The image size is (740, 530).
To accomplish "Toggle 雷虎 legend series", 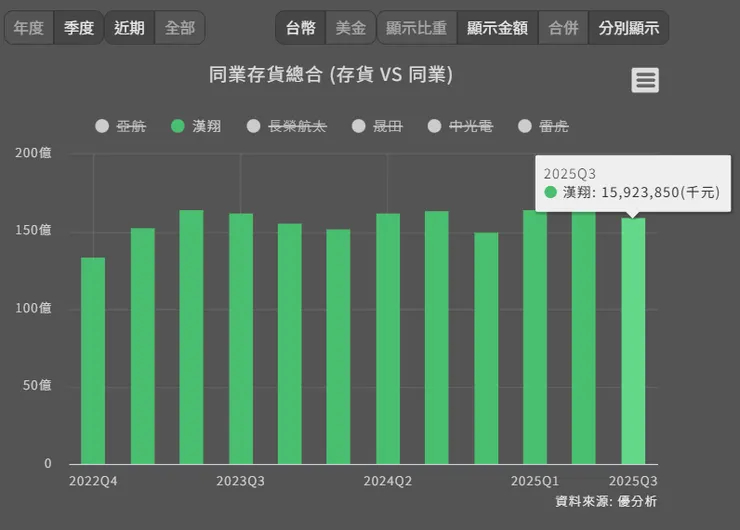I will tap(543, 126).
